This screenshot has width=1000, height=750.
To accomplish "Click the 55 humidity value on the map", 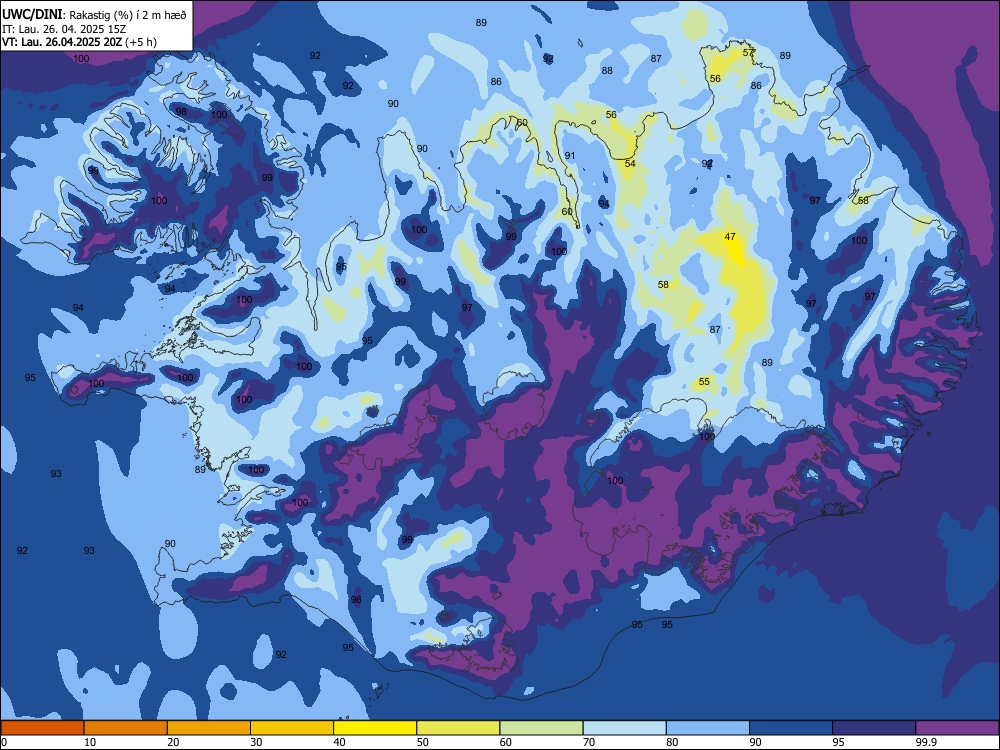I will 704,382.
